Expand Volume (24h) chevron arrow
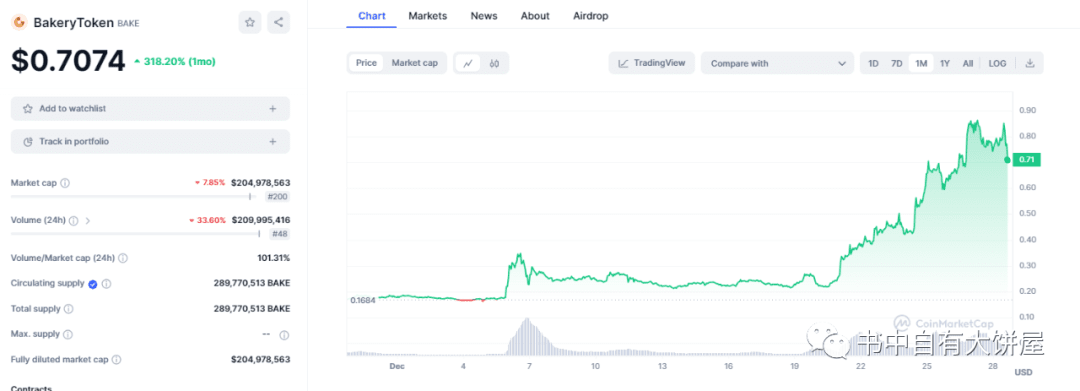The image size is (1080, 391). coord(87,221)
